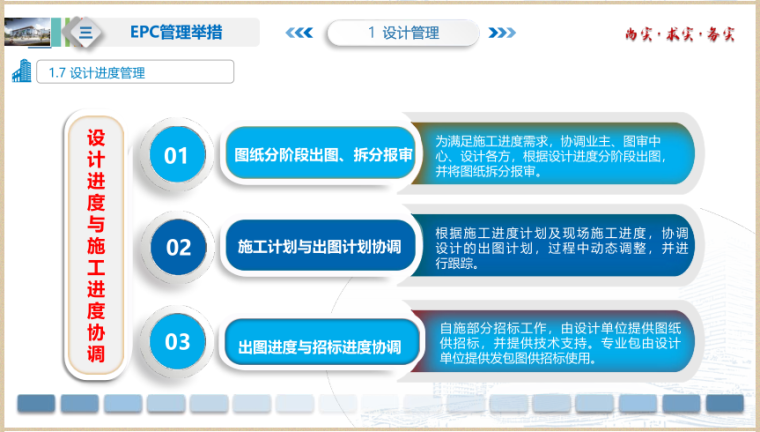Select the 03 numbered circle
This screenshot has height=432, width=760.
coord(177,342)
